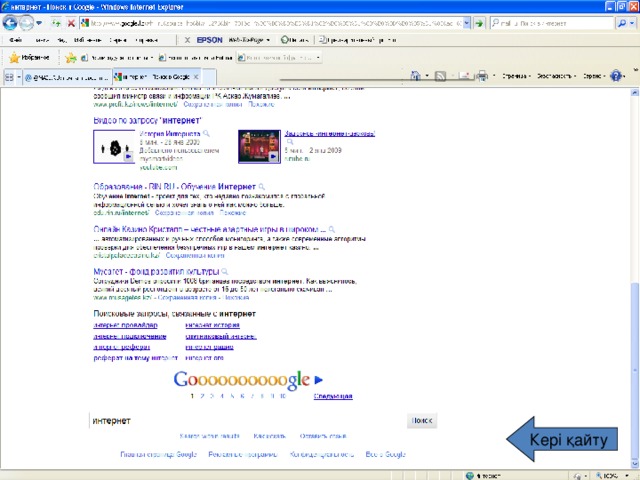This screenshot has width=640, height=480.
Task: Click the Следующая next page link
Action: tap(333, 396)
